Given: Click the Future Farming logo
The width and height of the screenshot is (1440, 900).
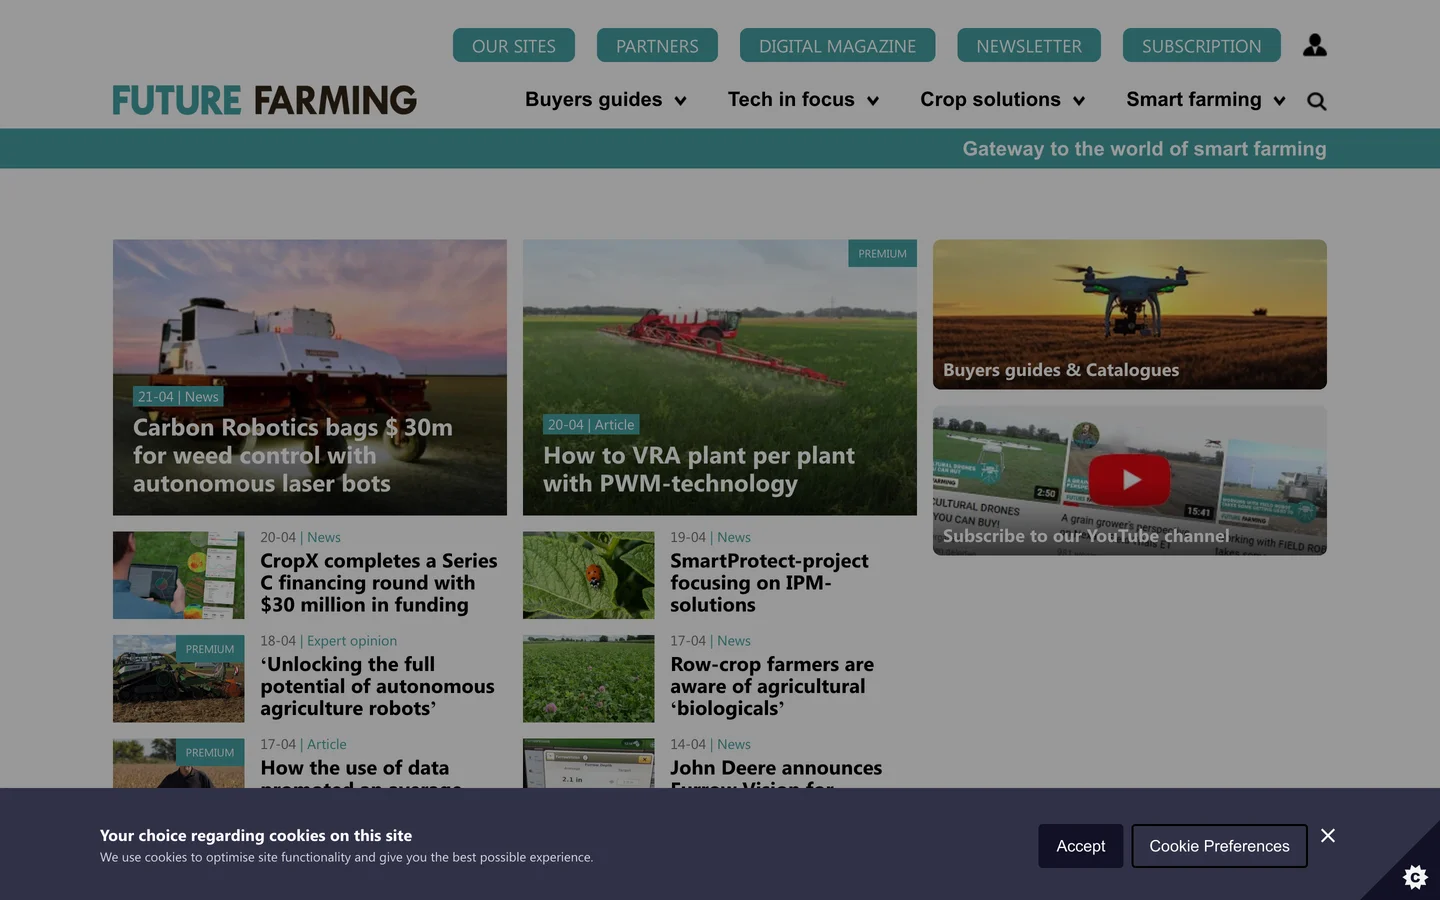Looking at the screenshot, I should 265,100.
